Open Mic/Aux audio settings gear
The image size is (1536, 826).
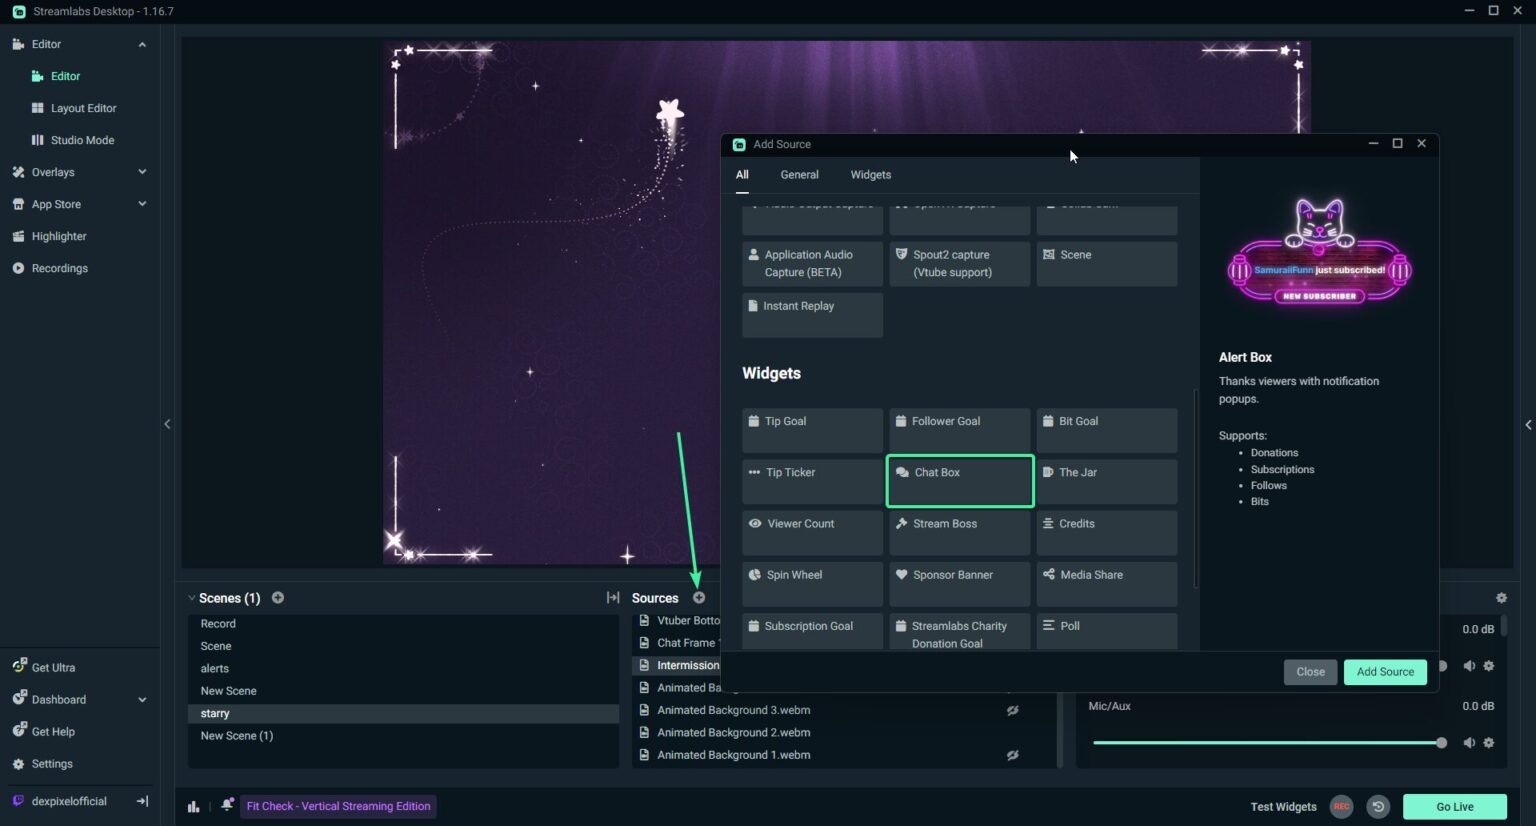1488,742
